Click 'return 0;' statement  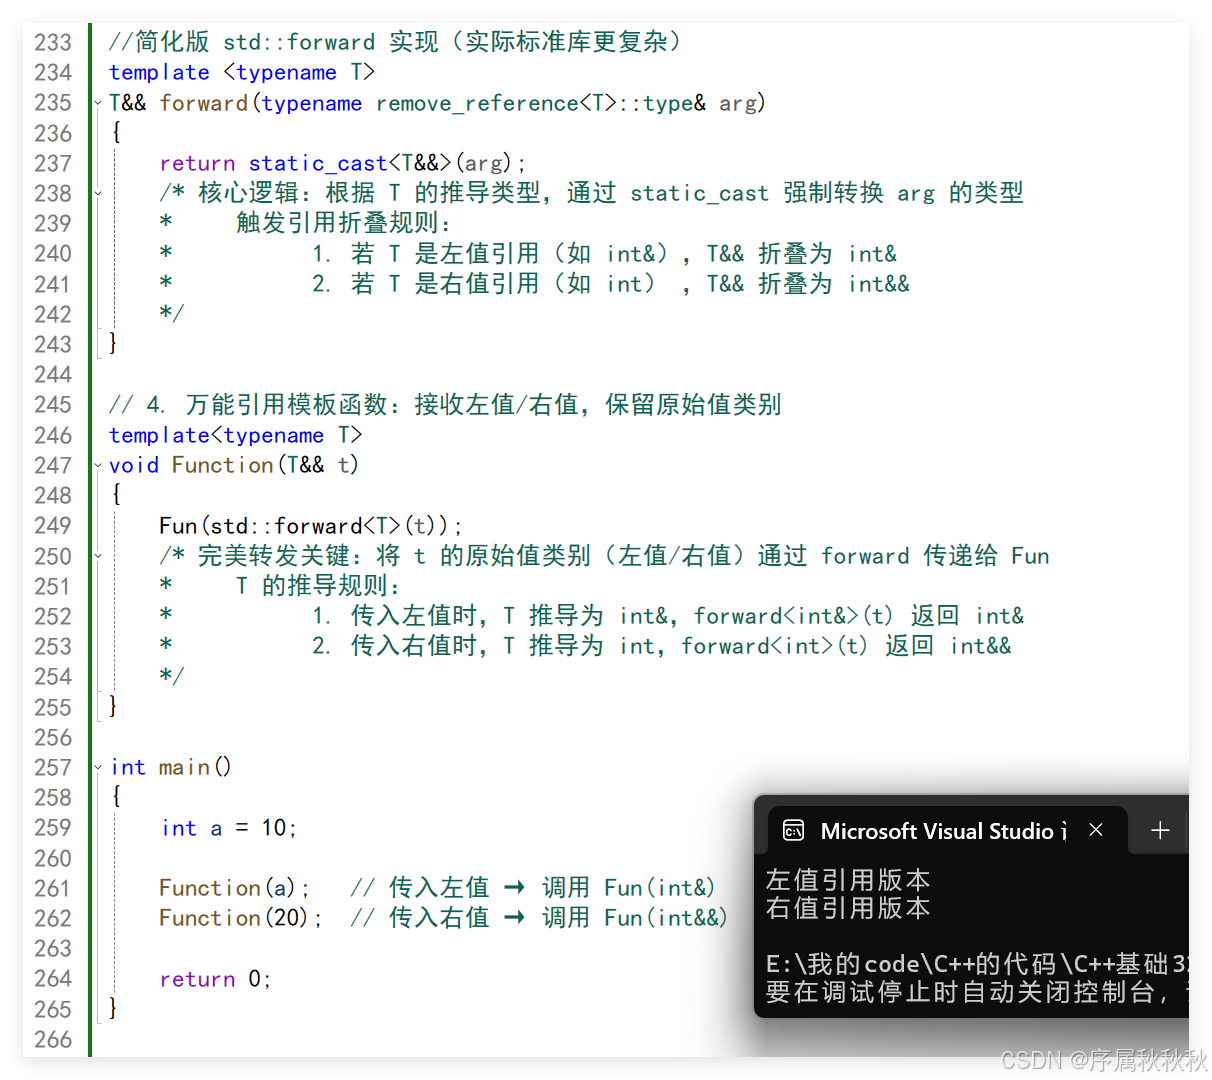[x=215, y=979]
